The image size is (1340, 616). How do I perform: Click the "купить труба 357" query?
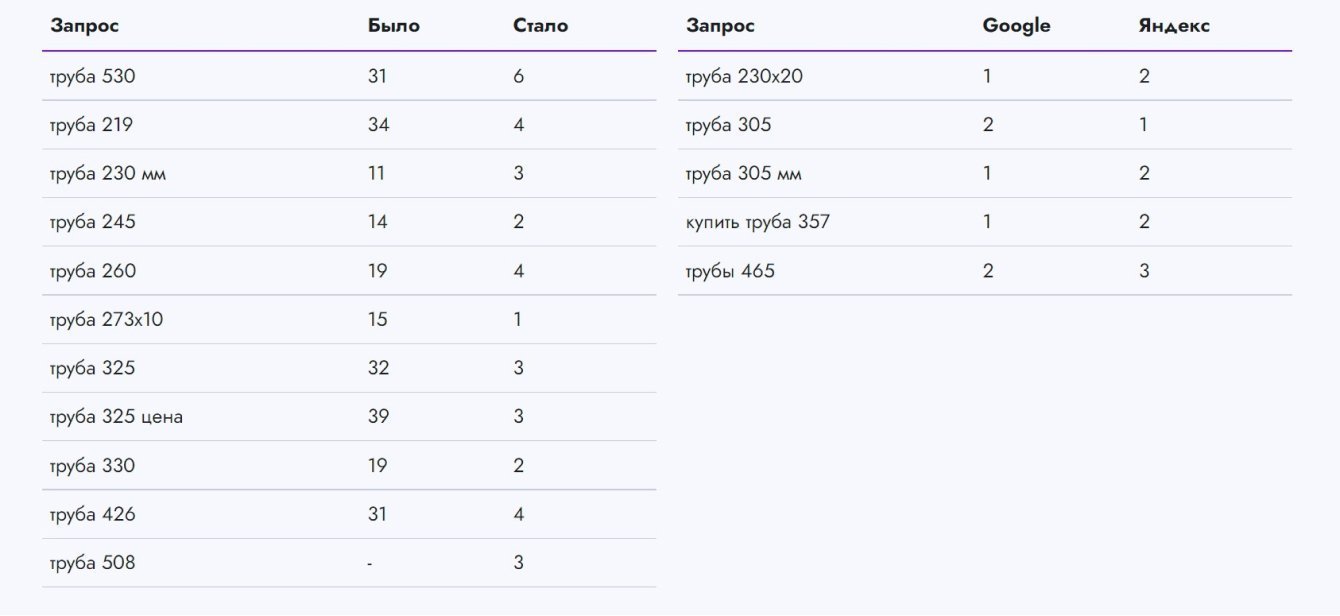coord(758,222)
